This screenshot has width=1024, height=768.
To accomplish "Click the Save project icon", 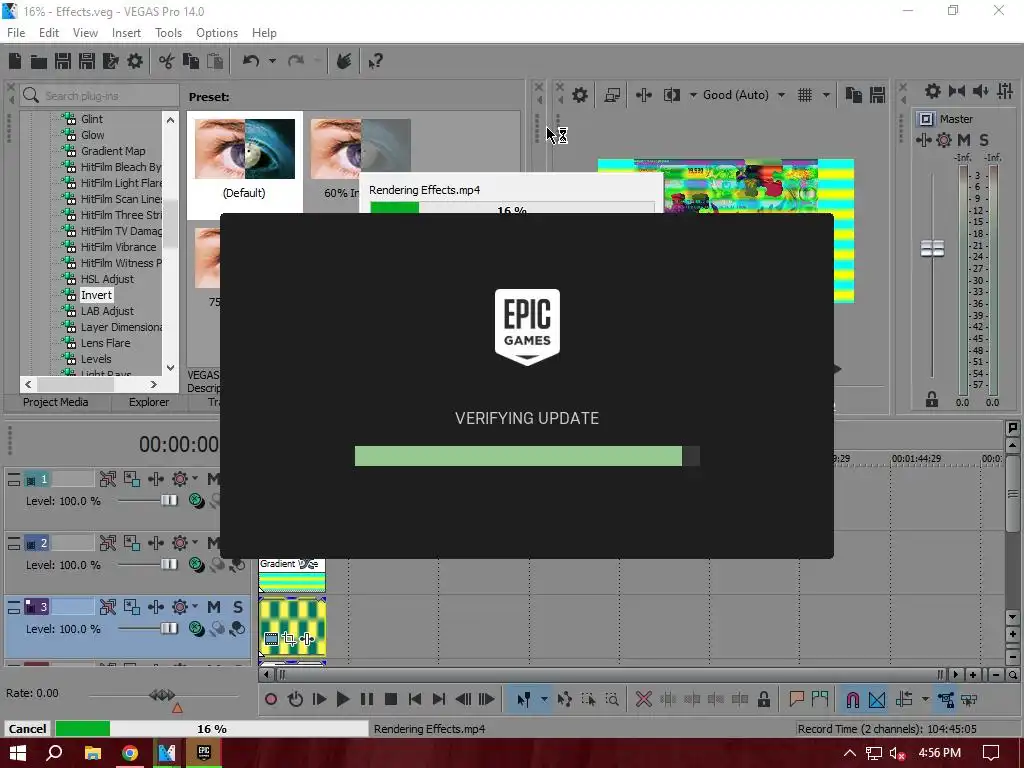I will pyautogui.click(x=63, y=61).
